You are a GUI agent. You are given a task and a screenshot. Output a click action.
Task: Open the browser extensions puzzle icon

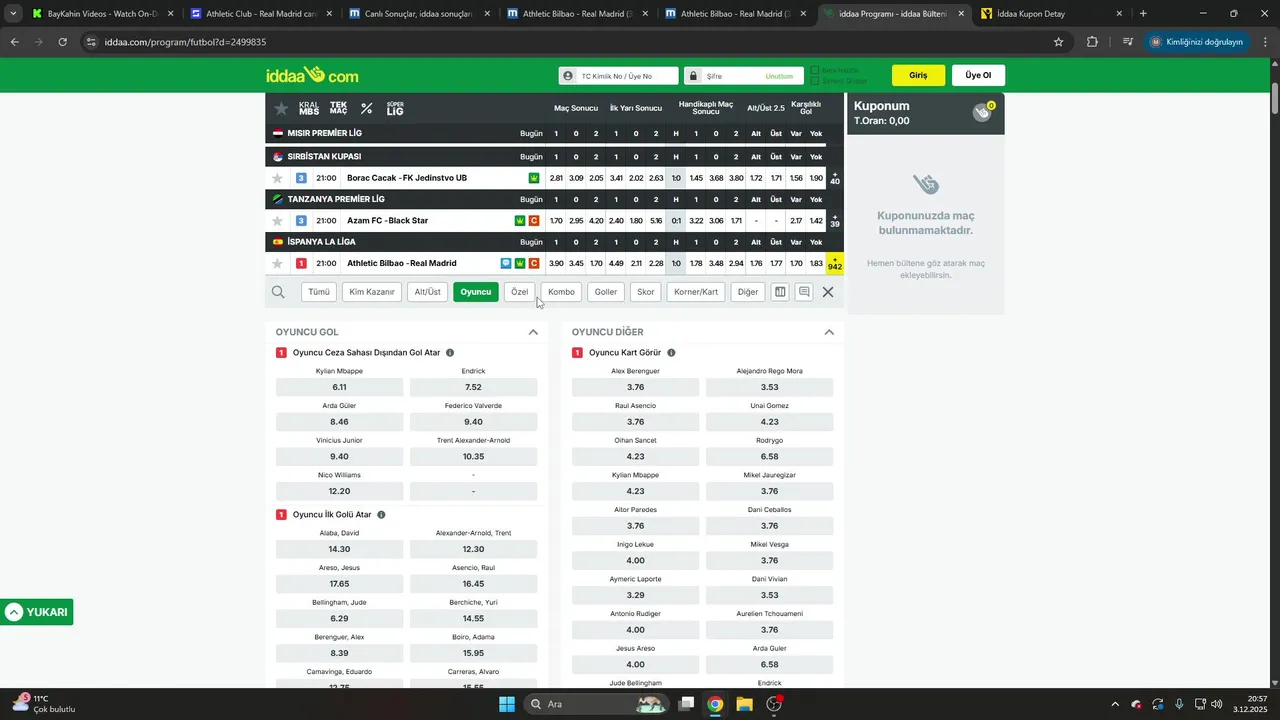1092,42
